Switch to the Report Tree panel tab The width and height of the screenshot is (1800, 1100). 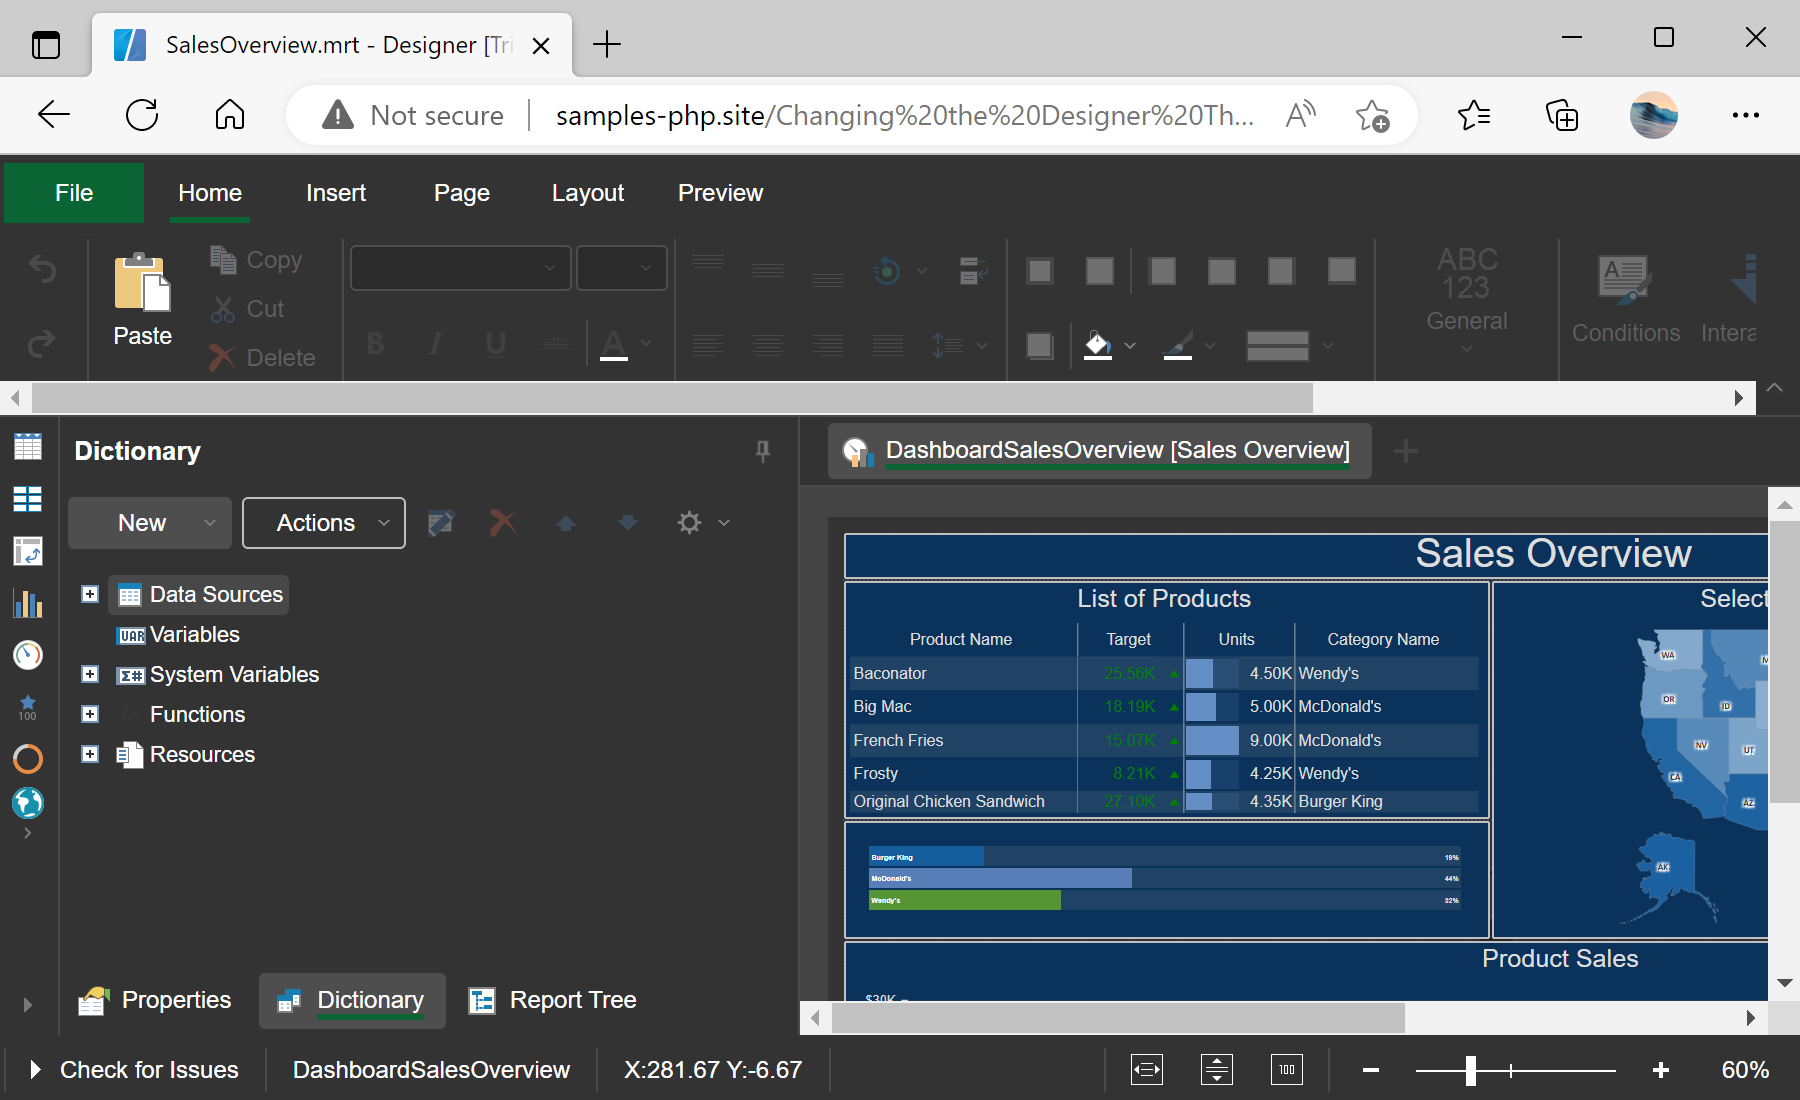[553, 1000]
